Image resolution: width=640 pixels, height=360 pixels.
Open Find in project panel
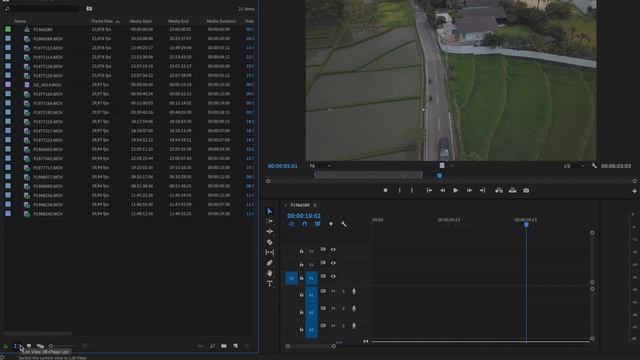212,346
